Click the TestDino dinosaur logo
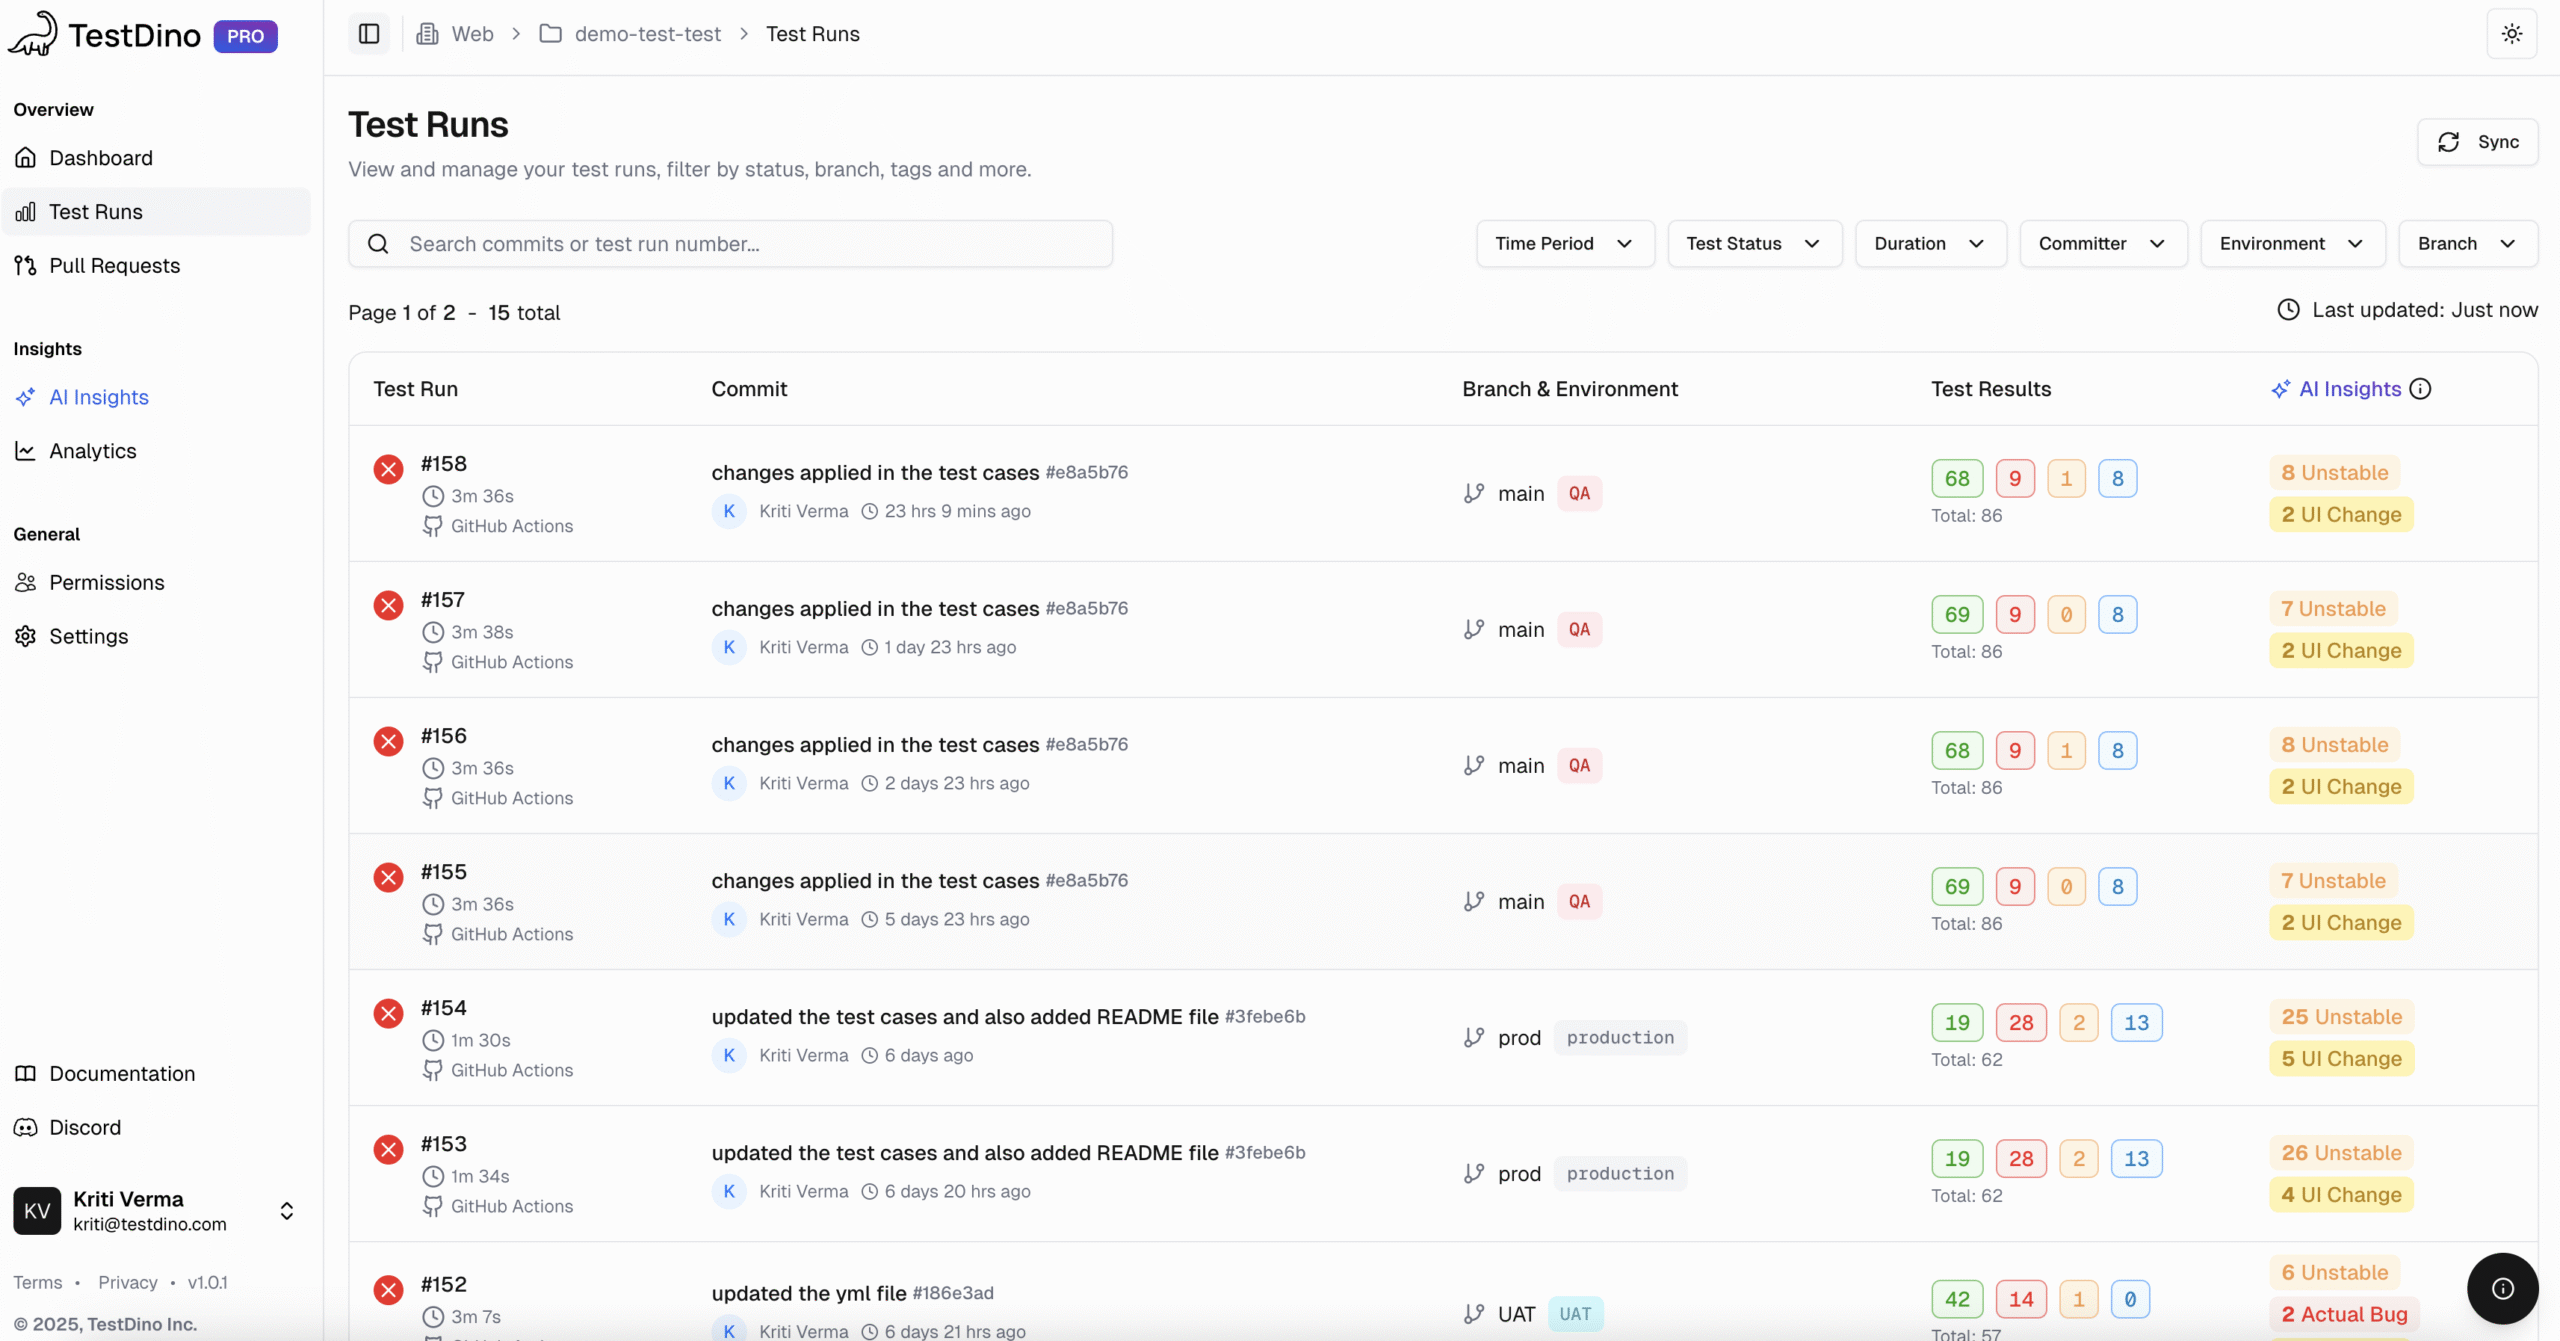 pyautogui.click(x=33, y=34)
